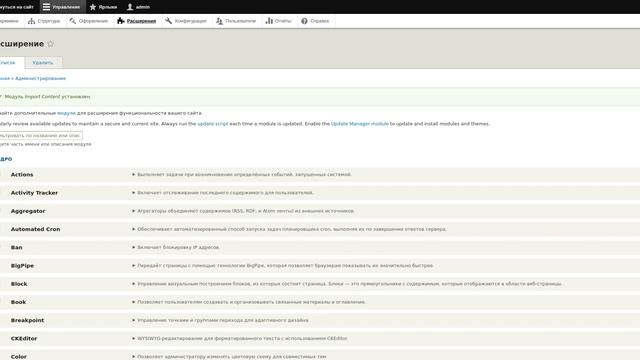Collapse the ЯДРО module group
640x360 pixels.
[6, 159]
